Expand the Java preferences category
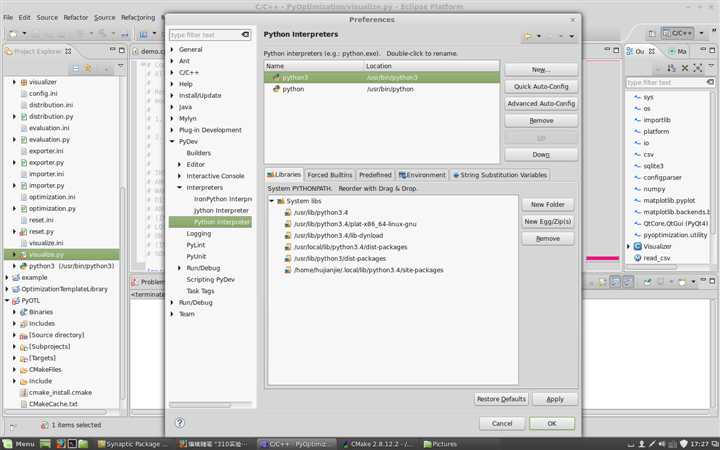Image resolution: width=720 pixels, height=450 pixels. coord(172,107)
